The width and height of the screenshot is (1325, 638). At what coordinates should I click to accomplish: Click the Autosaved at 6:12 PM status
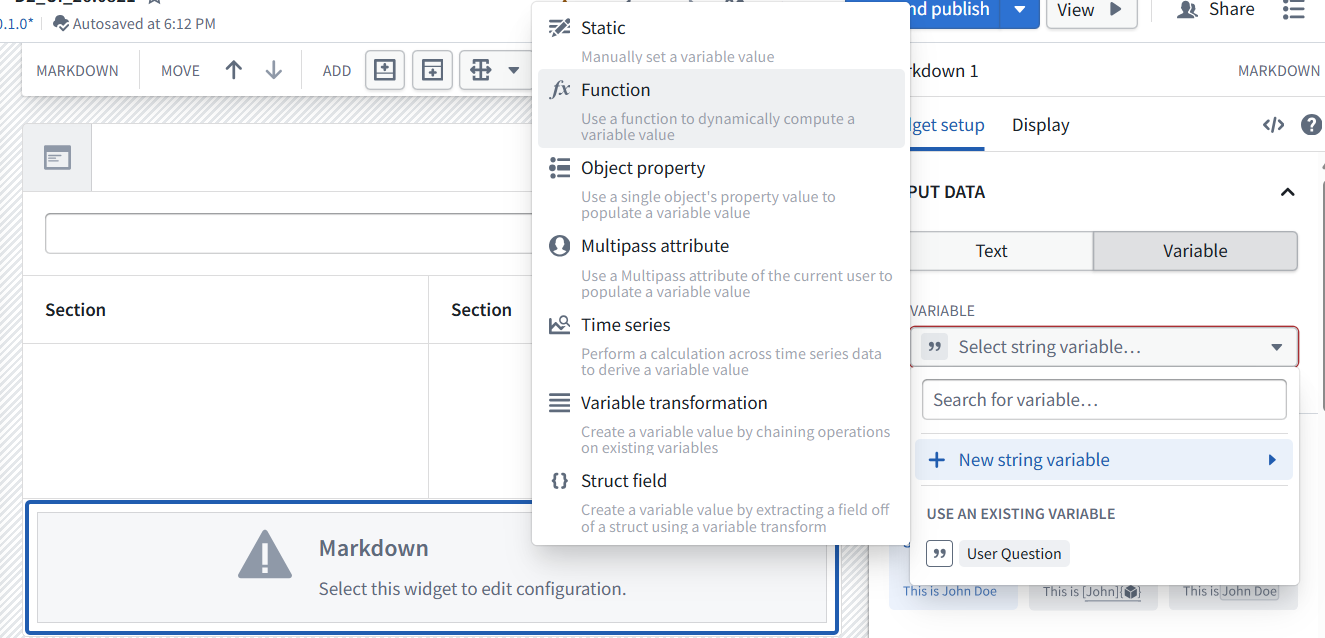coord(134,23)
